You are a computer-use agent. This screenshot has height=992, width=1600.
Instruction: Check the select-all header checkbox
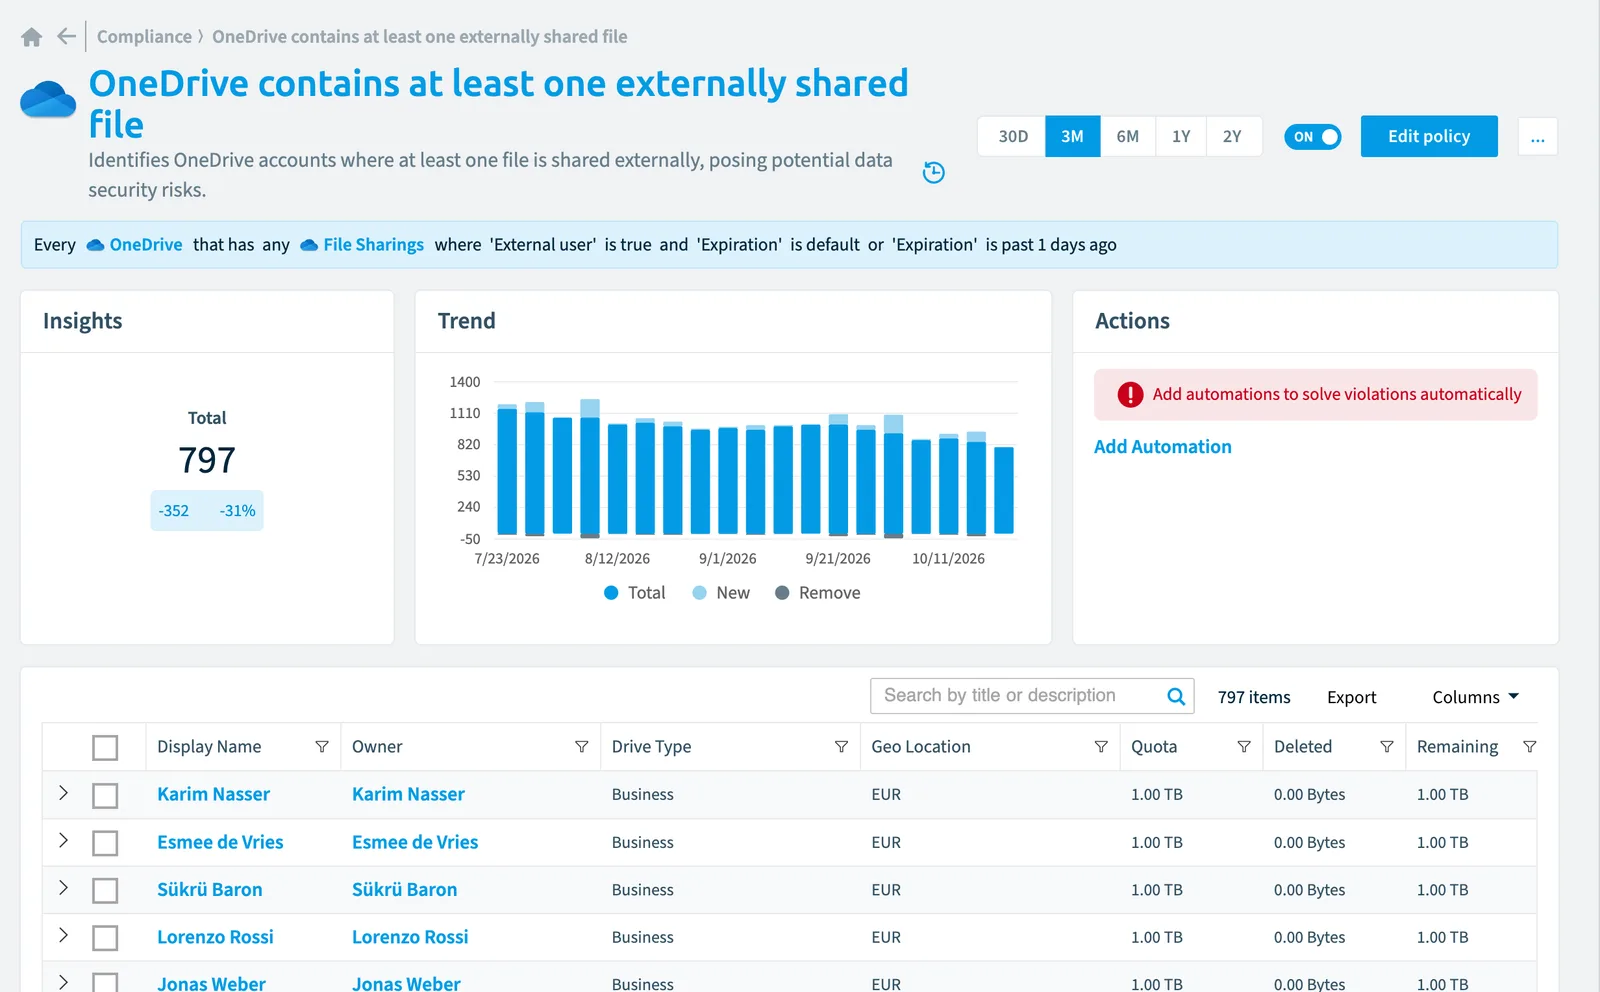tap(105, 747)
